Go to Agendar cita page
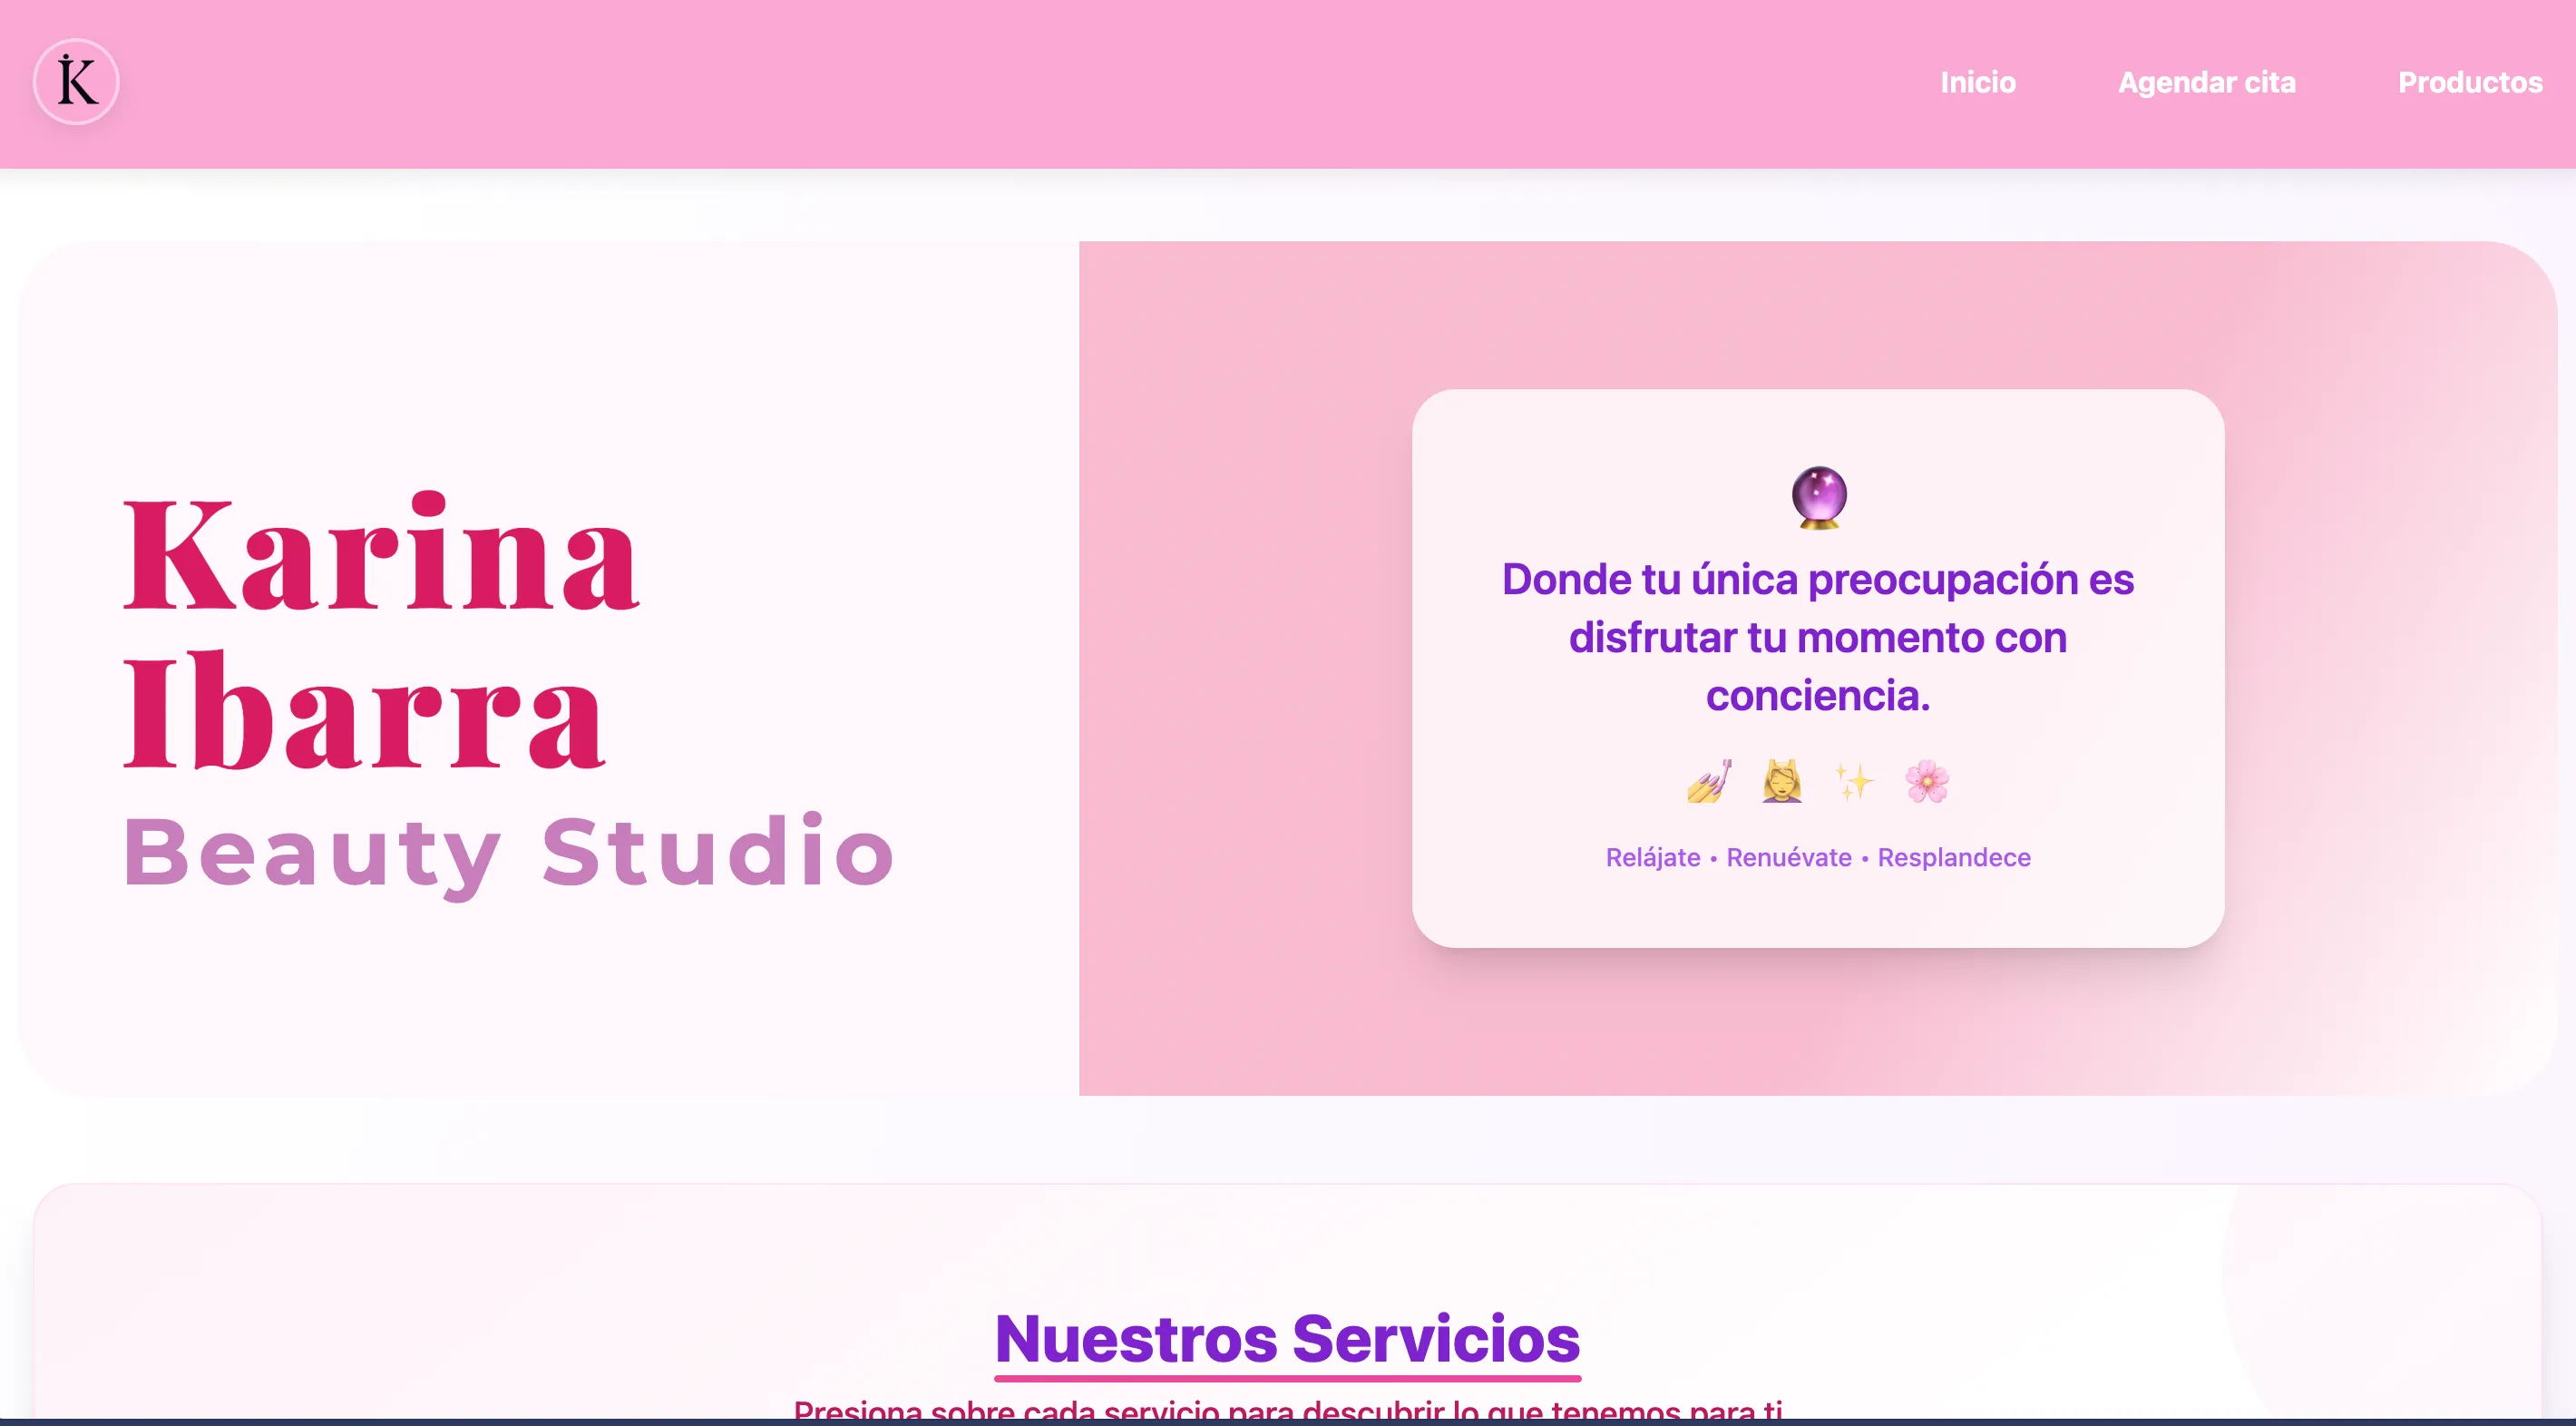 coord(2206,82)
